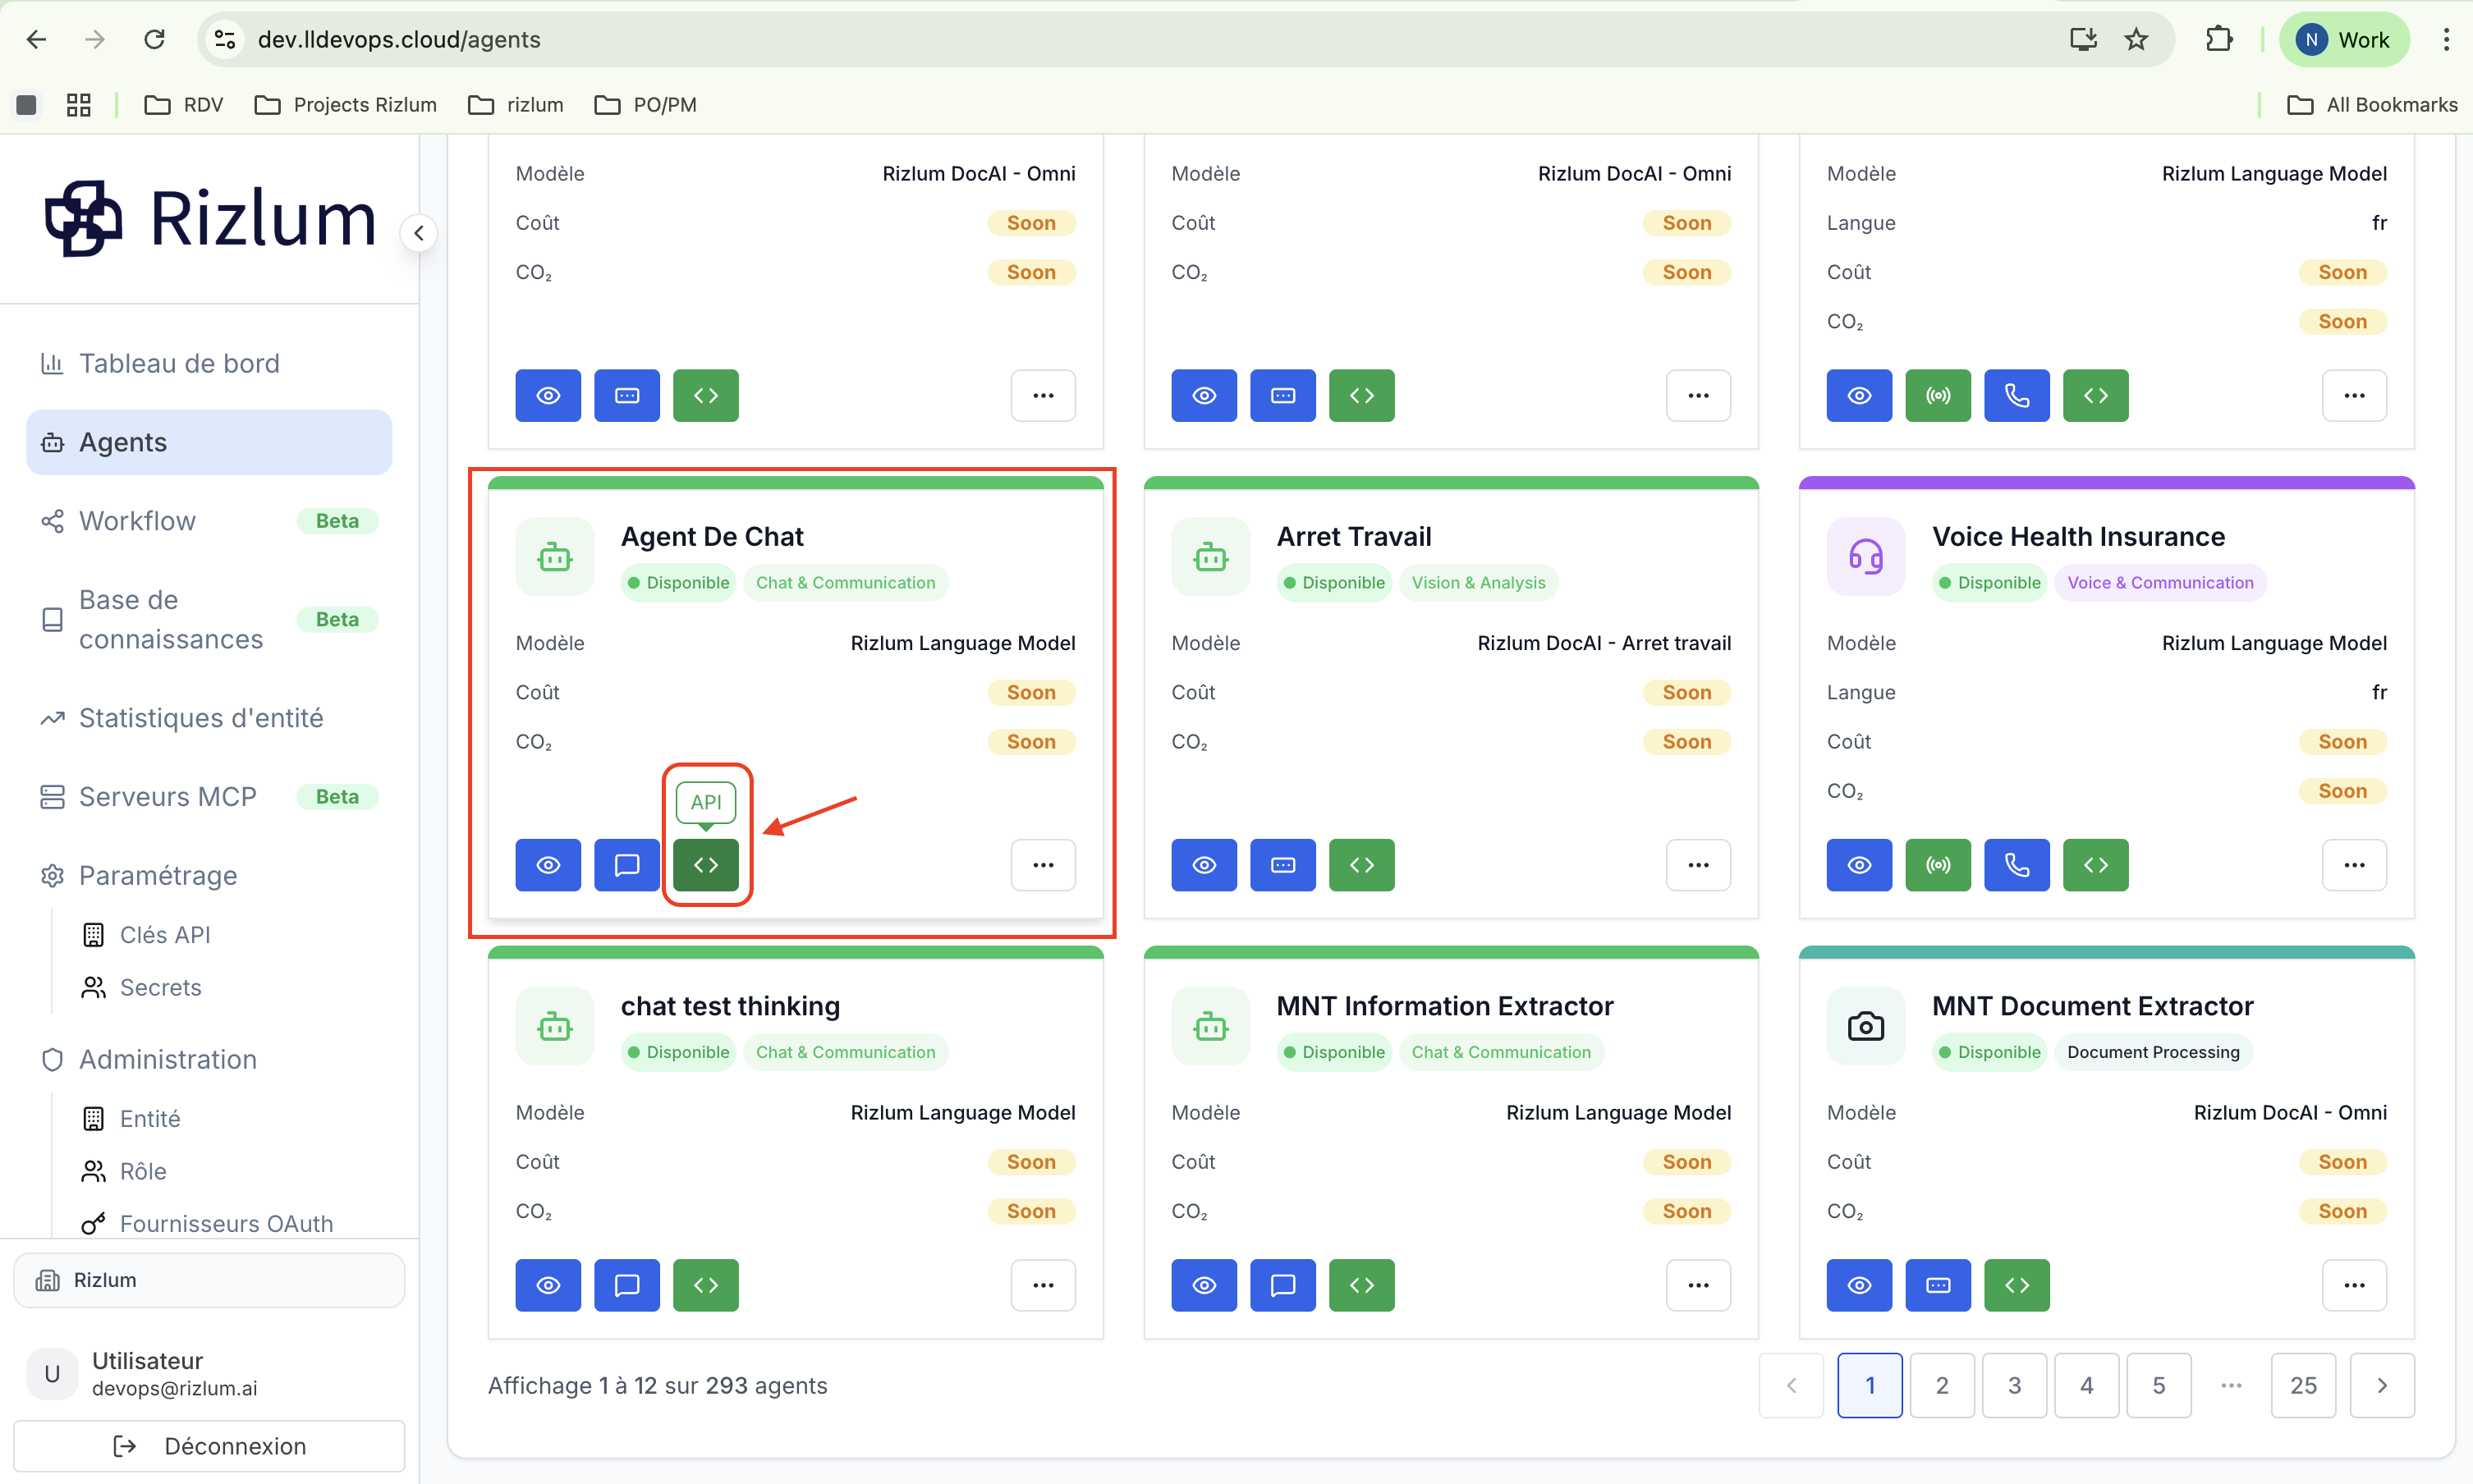The image size is (2473, 1484).
Task: Open Serveurs MCP in sidebar
Action: (x=209, y=796)
